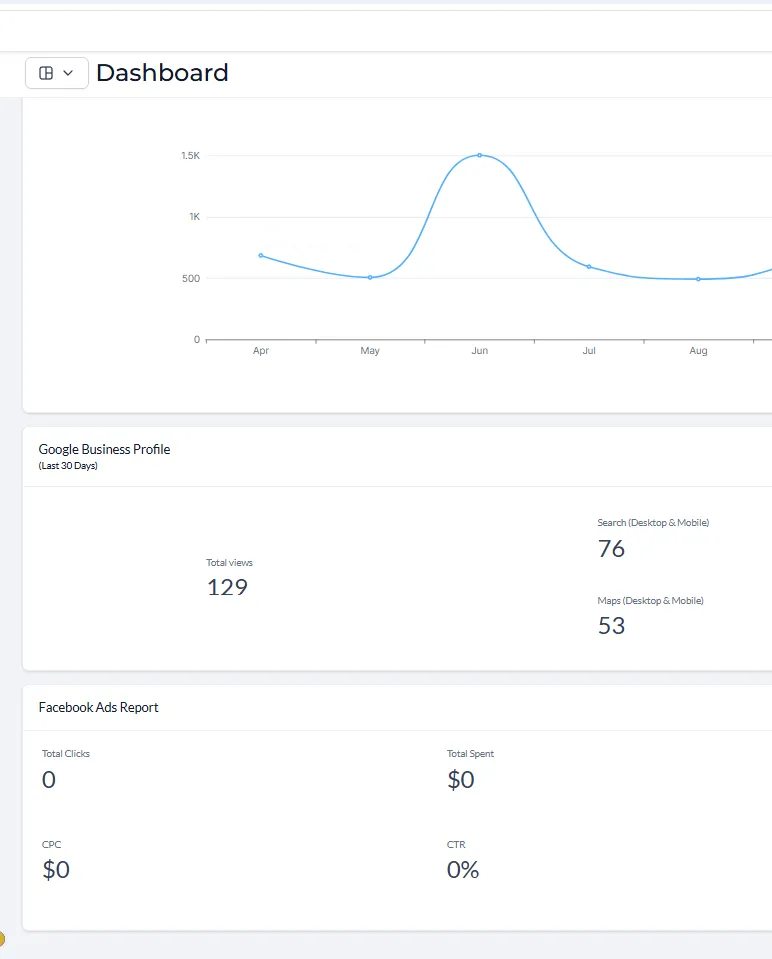Click the Dashboard page title
This screenshot has height=959, width=772.
coord(162,73)
